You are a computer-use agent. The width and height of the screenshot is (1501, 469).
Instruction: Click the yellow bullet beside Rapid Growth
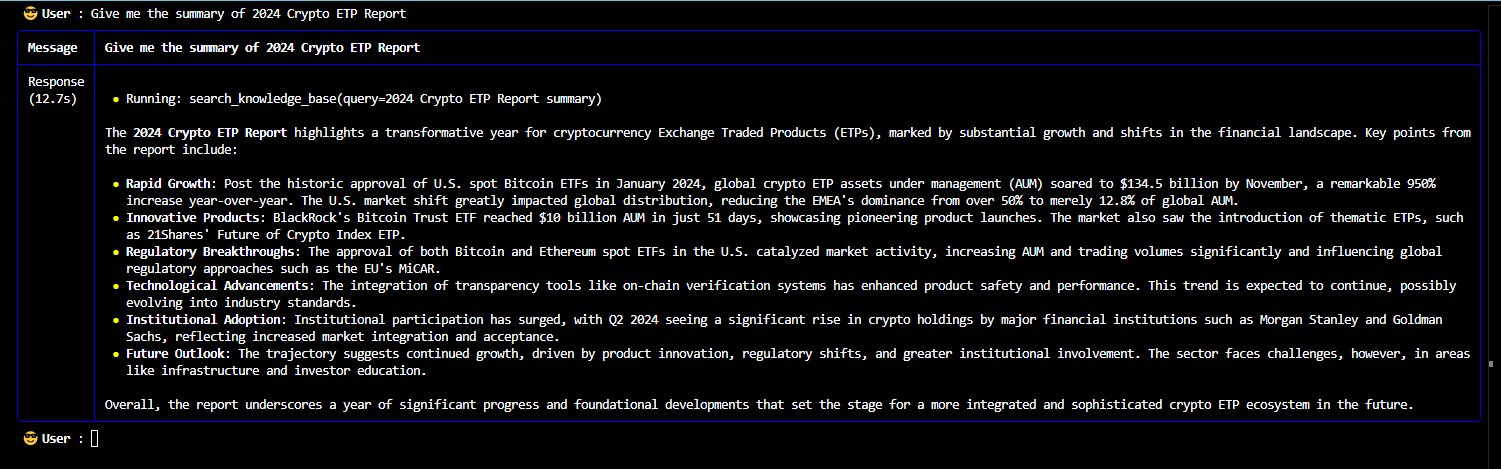pyautogui.click(x=116, y=184)
